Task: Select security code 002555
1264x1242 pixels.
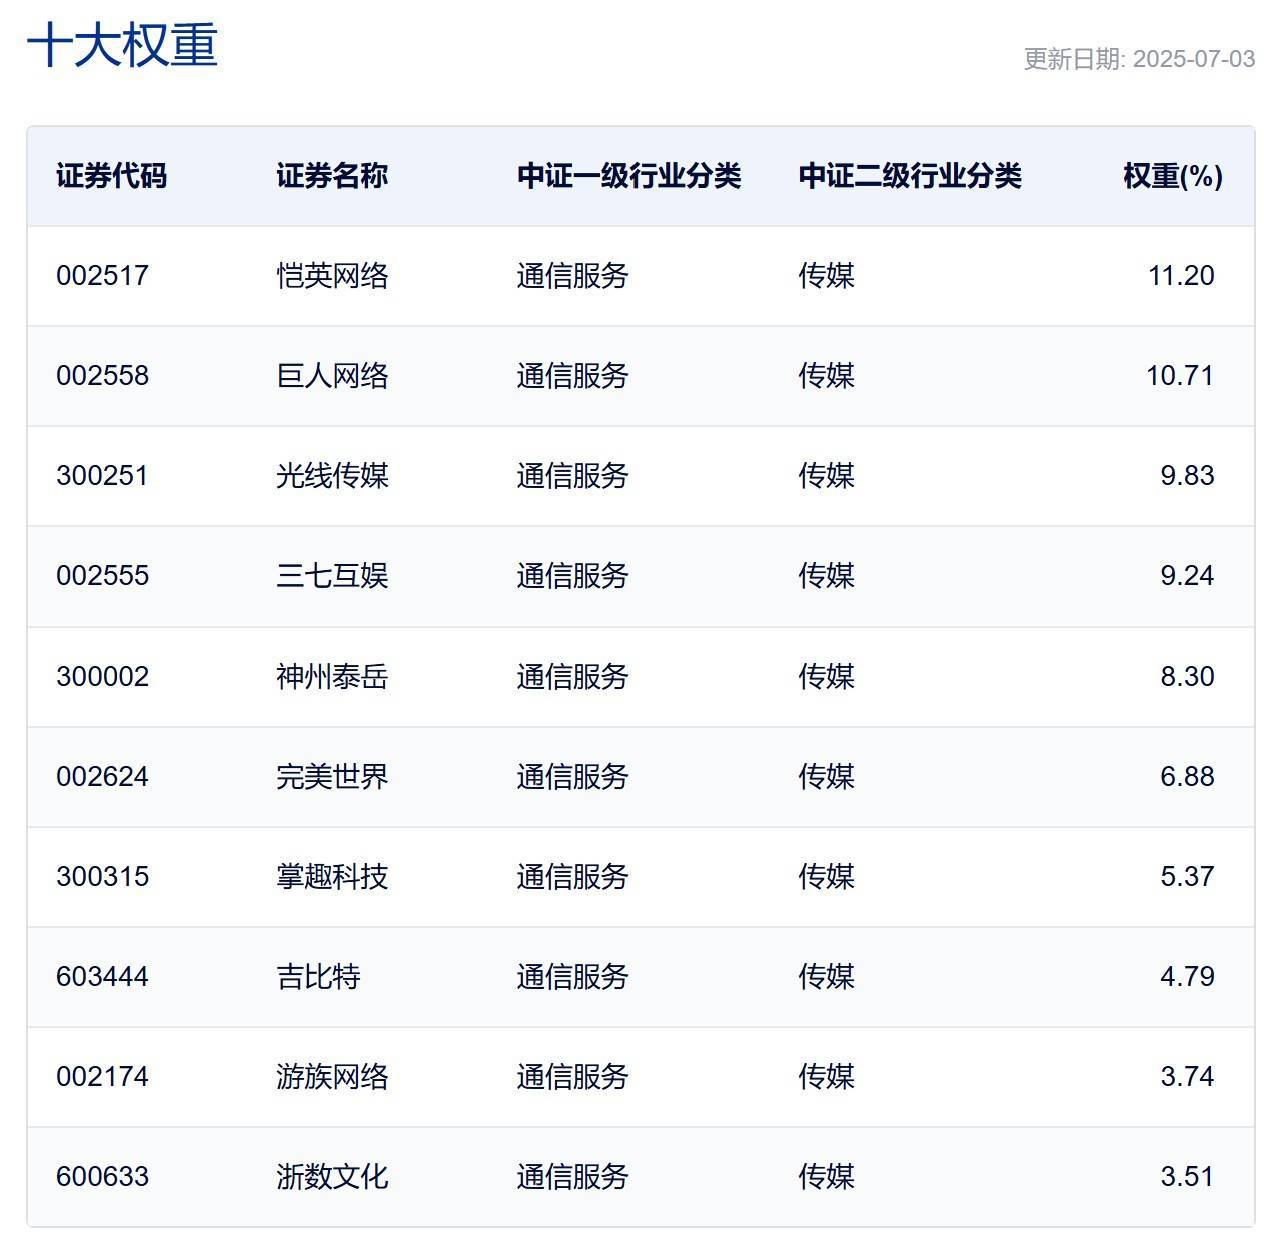Action: [102, 576]
